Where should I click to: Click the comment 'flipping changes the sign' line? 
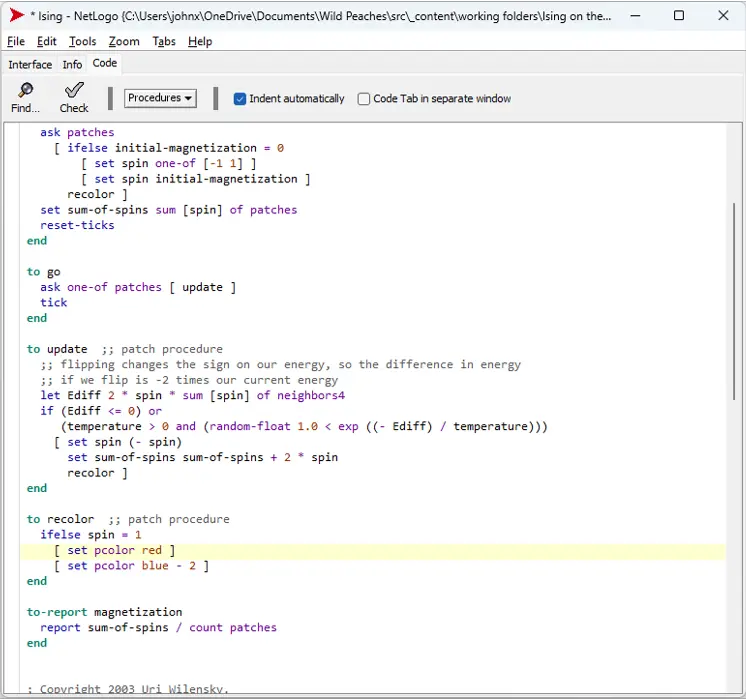pyautogui.click(x=281, y=364)
